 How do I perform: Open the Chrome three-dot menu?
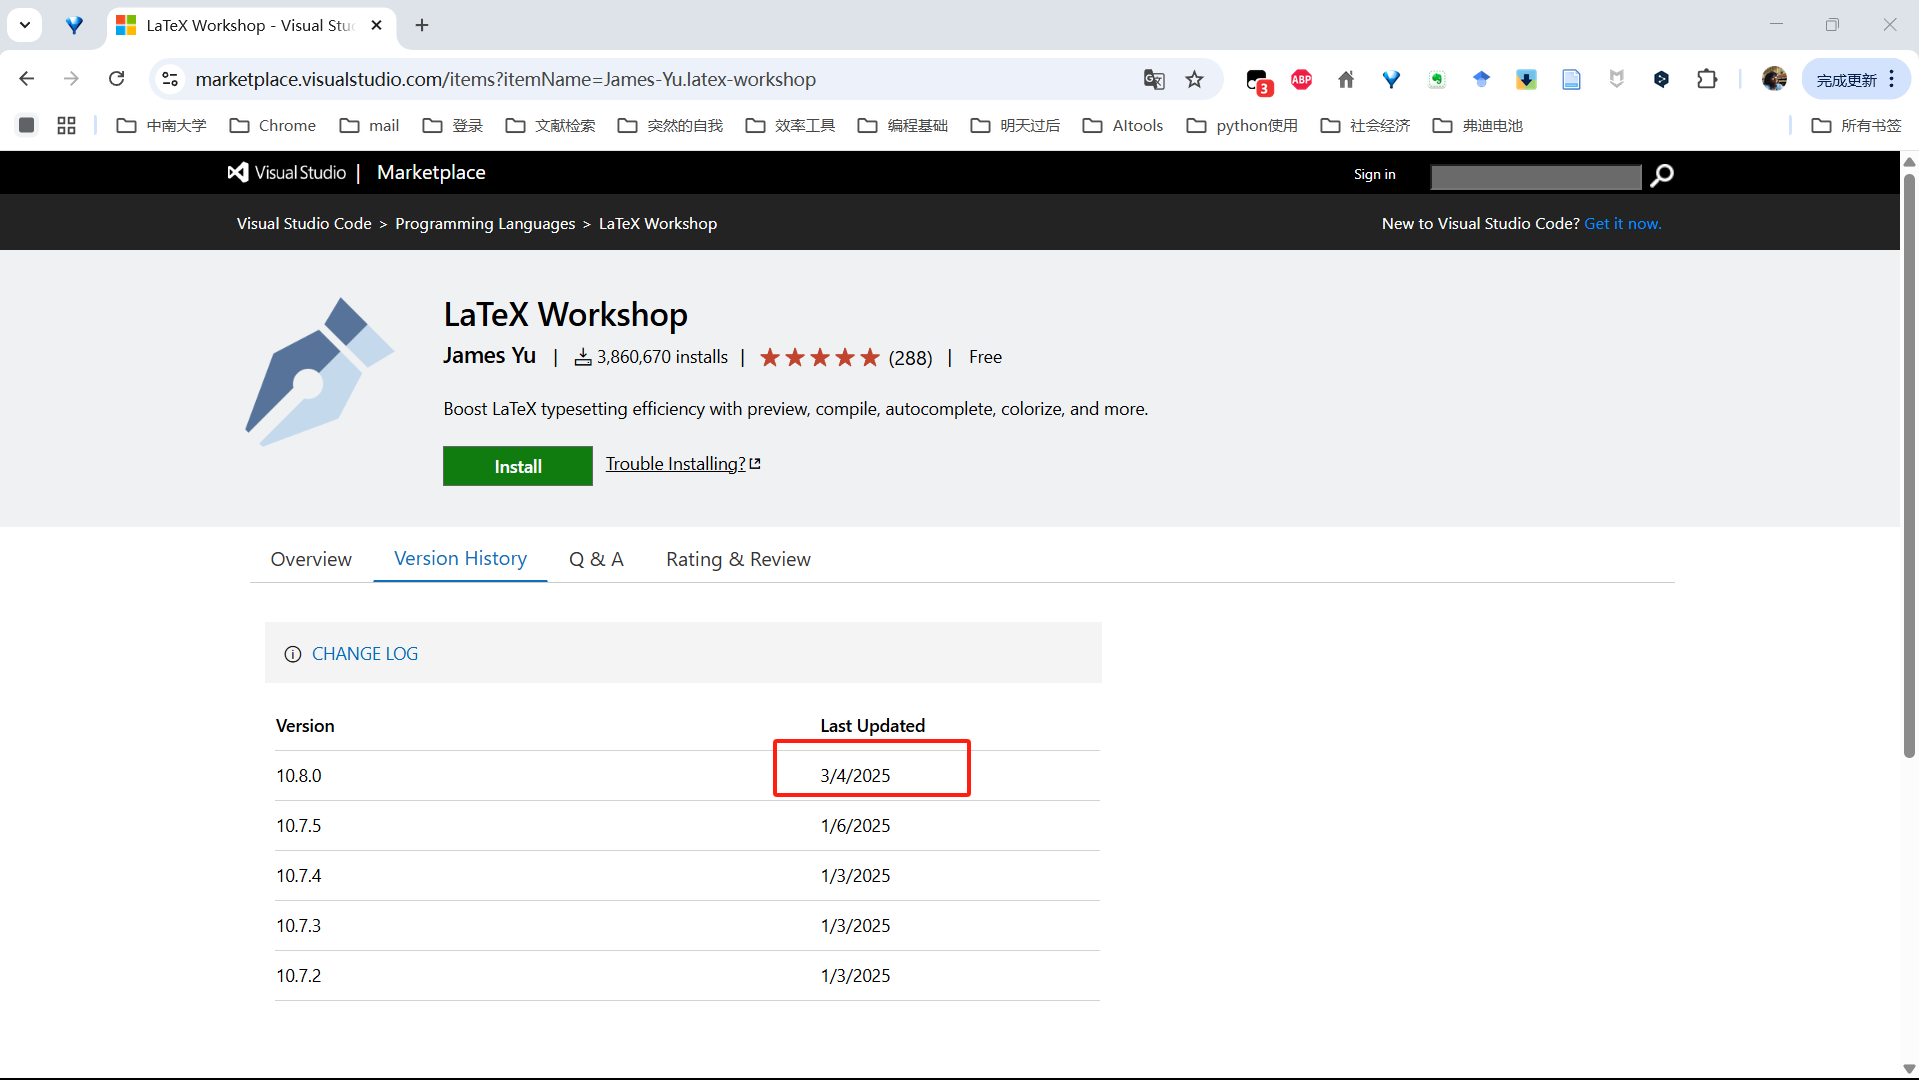click(1892, 80)
